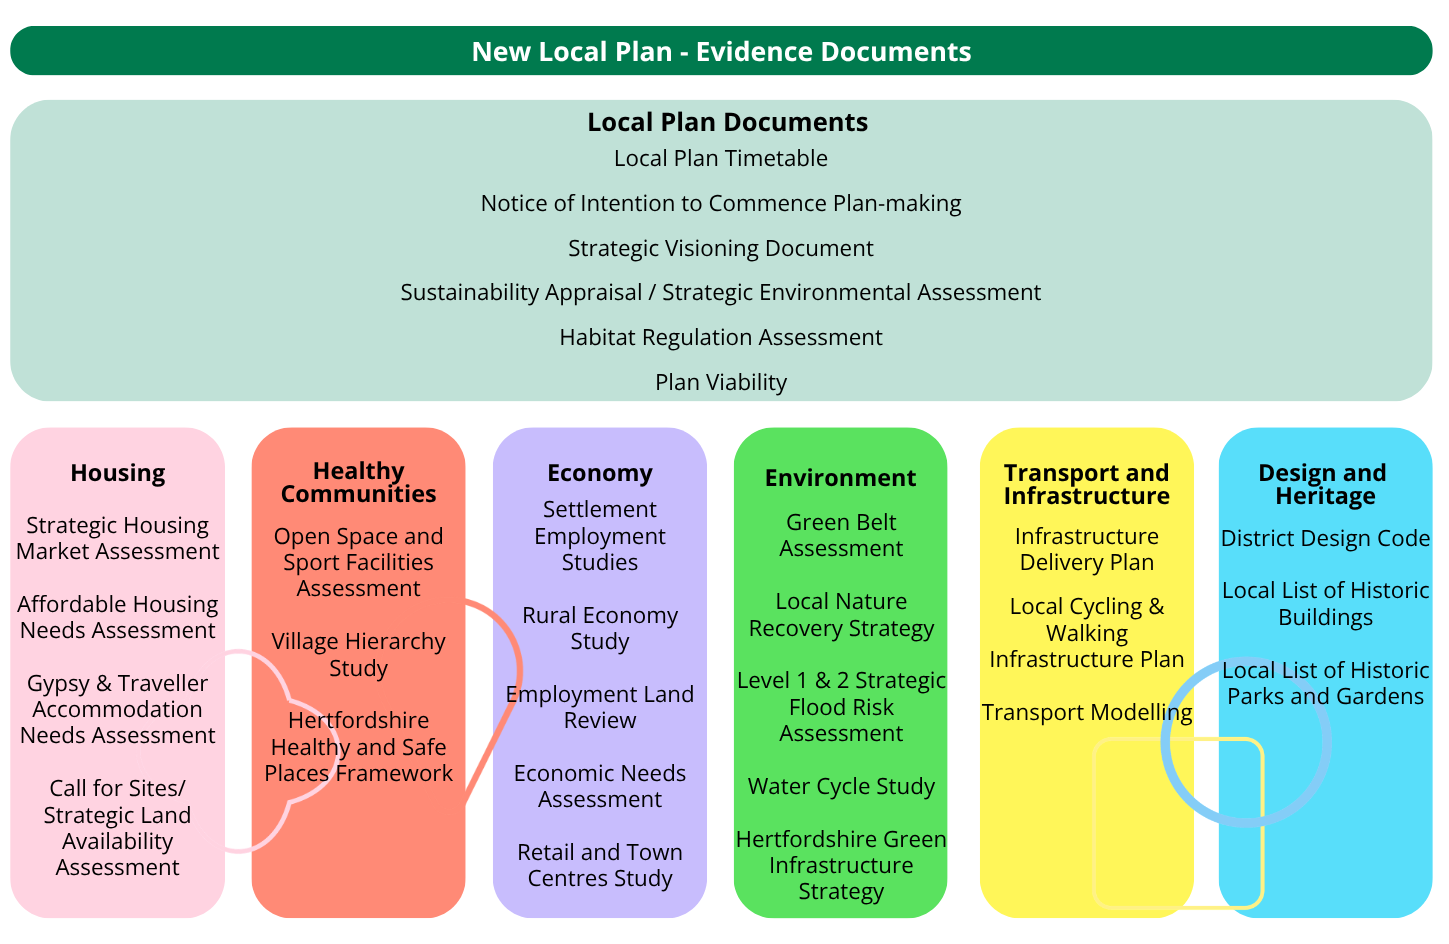Click 'Sustainability Appraisal / Strategic Environmental Assessment'
This screenshot has height=944, width=1449.
721,292
